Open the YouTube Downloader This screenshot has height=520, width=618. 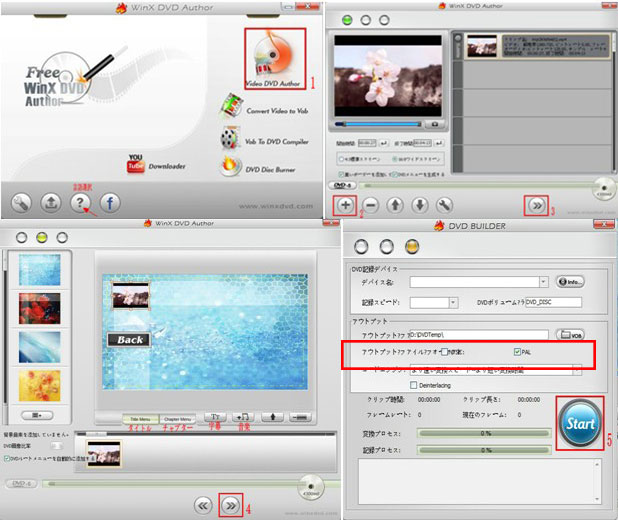156,164
